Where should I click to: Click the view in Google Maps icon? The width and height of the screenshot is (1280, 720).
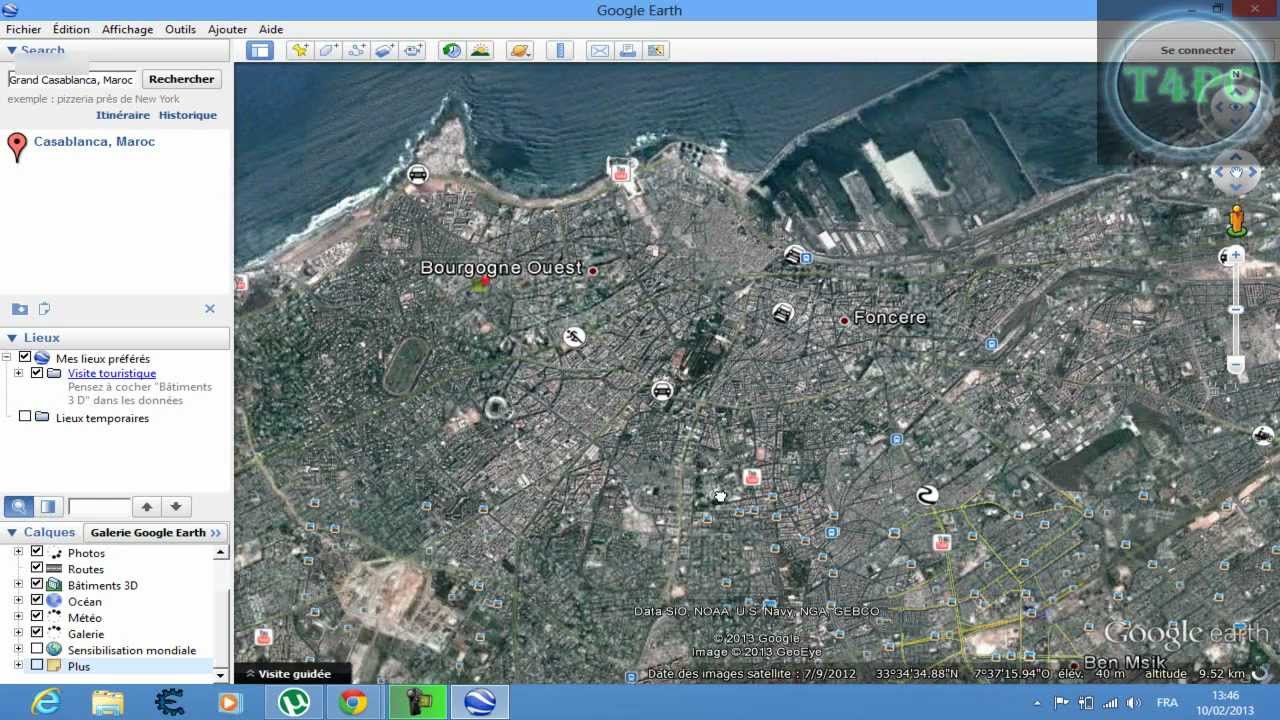[x=656, y=50]
